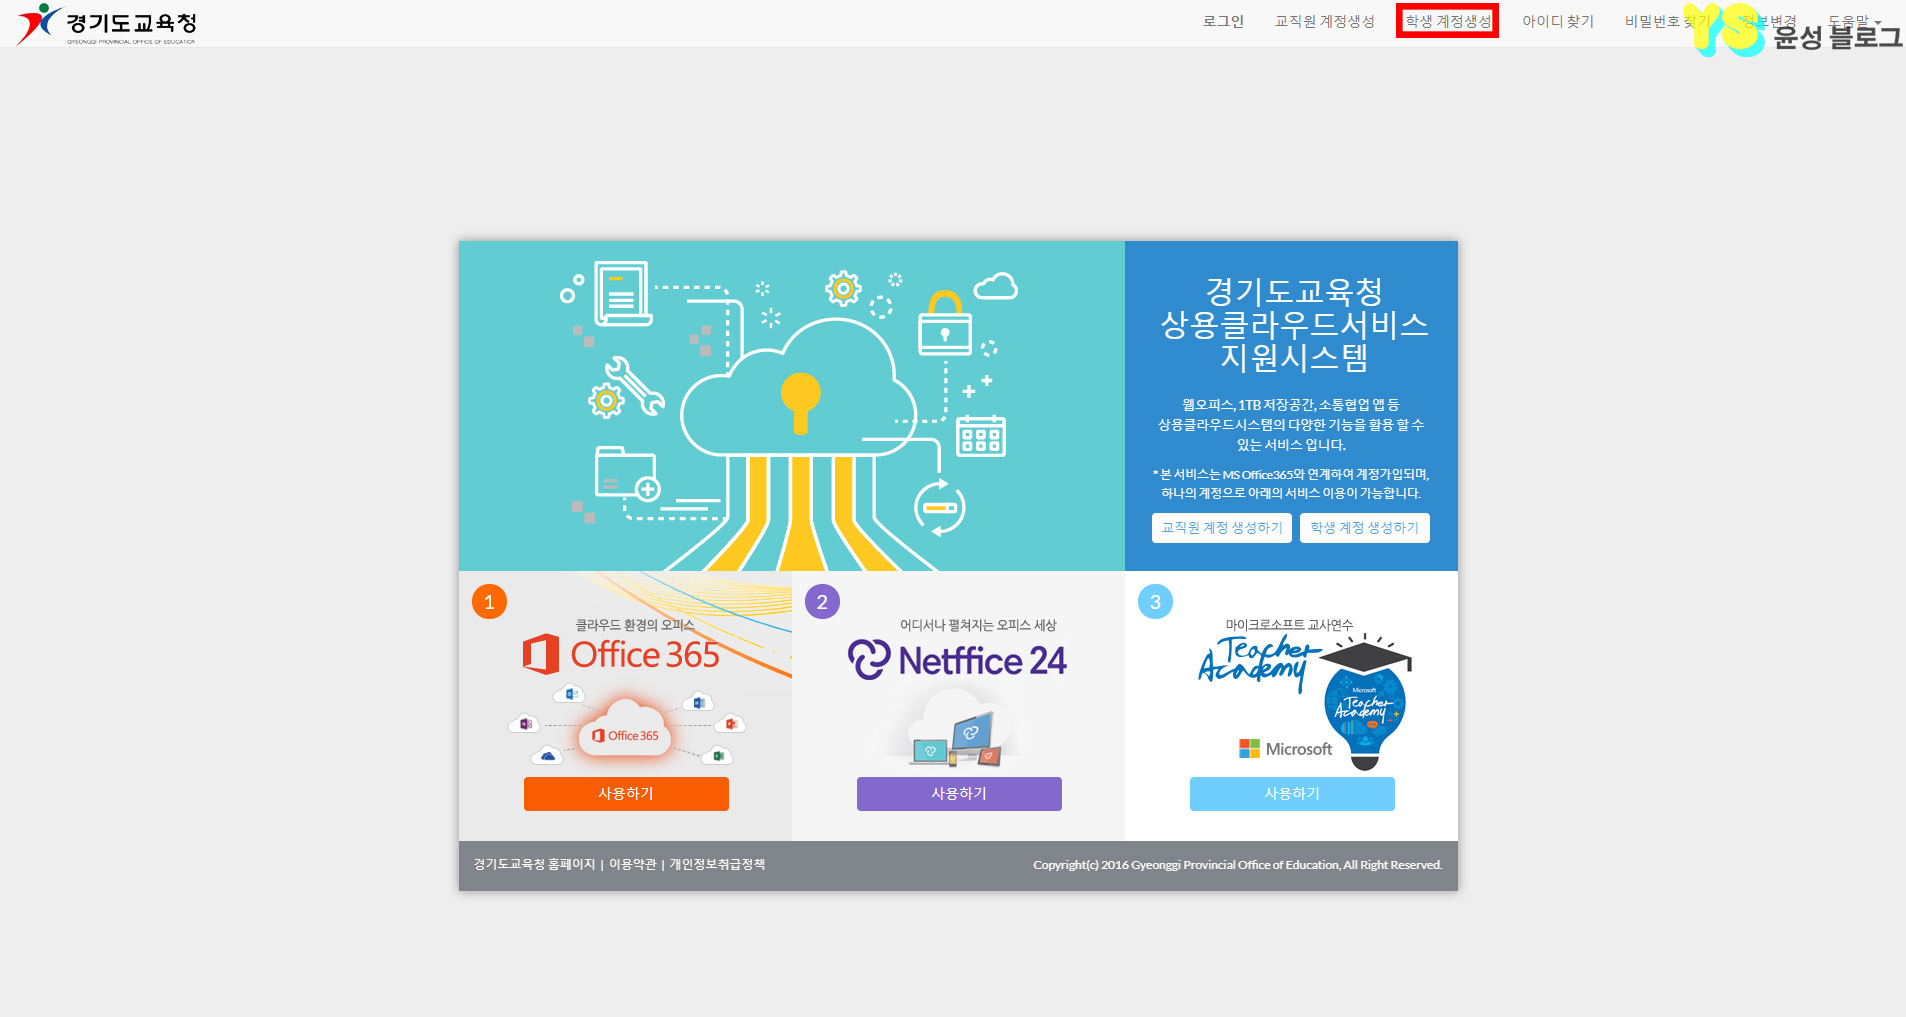Click the purple number 2 badge
Image resolution: width=1906 pixels, height=1017 pixels.
[822, 602]
